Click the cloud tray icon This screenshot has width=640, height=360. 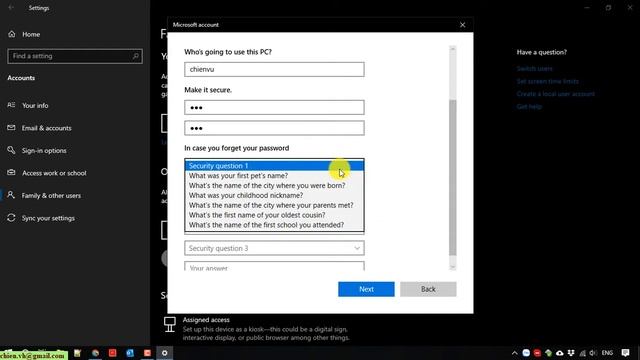560,353
